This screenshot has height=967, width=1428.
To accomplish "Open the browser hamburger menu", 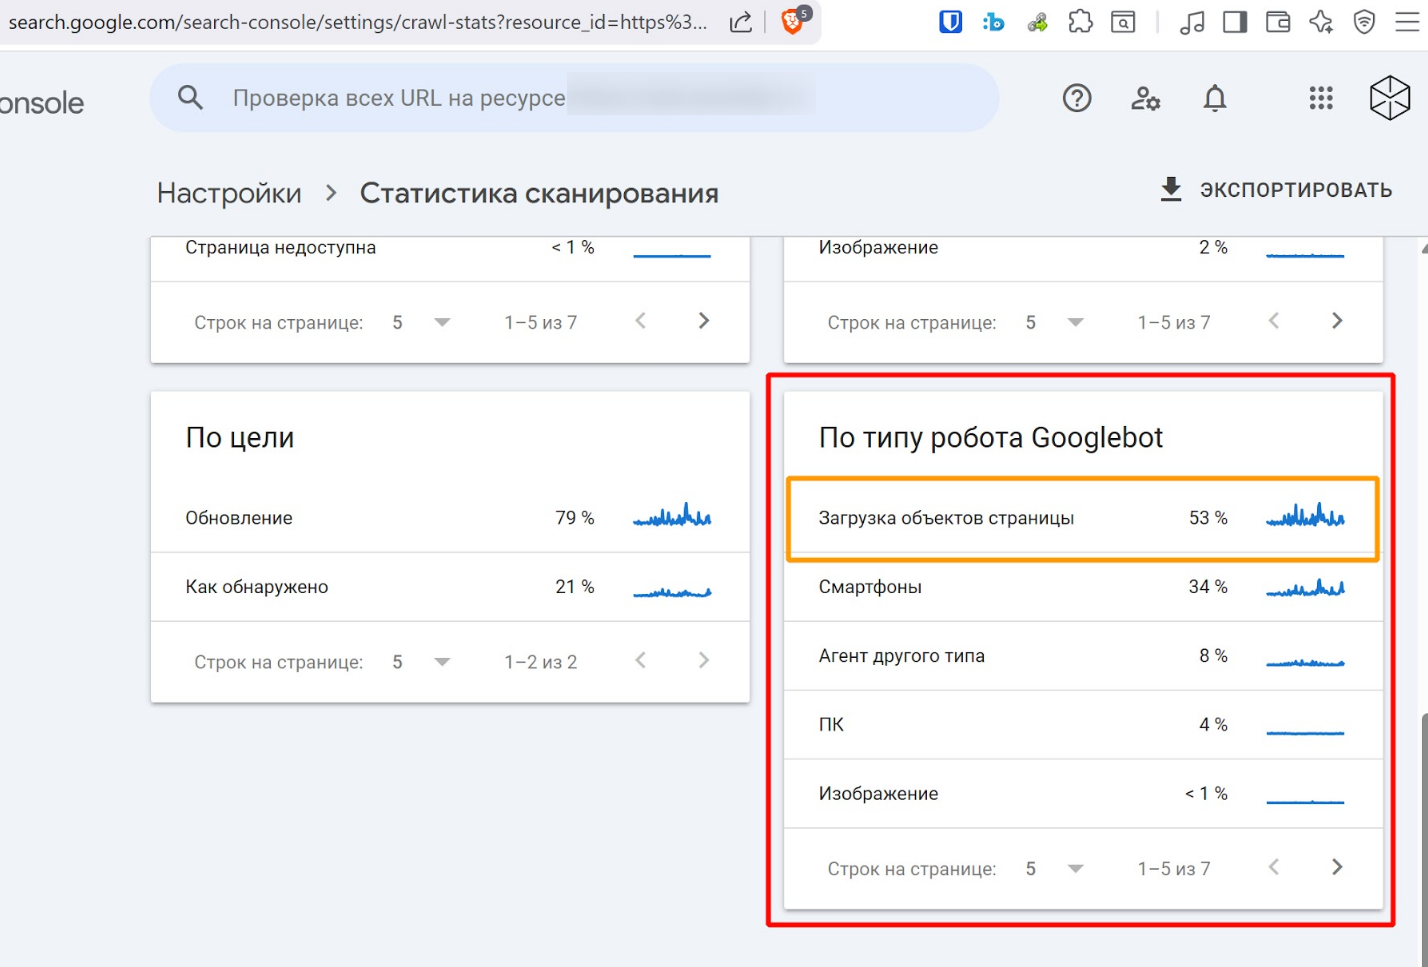I will coord(1407,21).
